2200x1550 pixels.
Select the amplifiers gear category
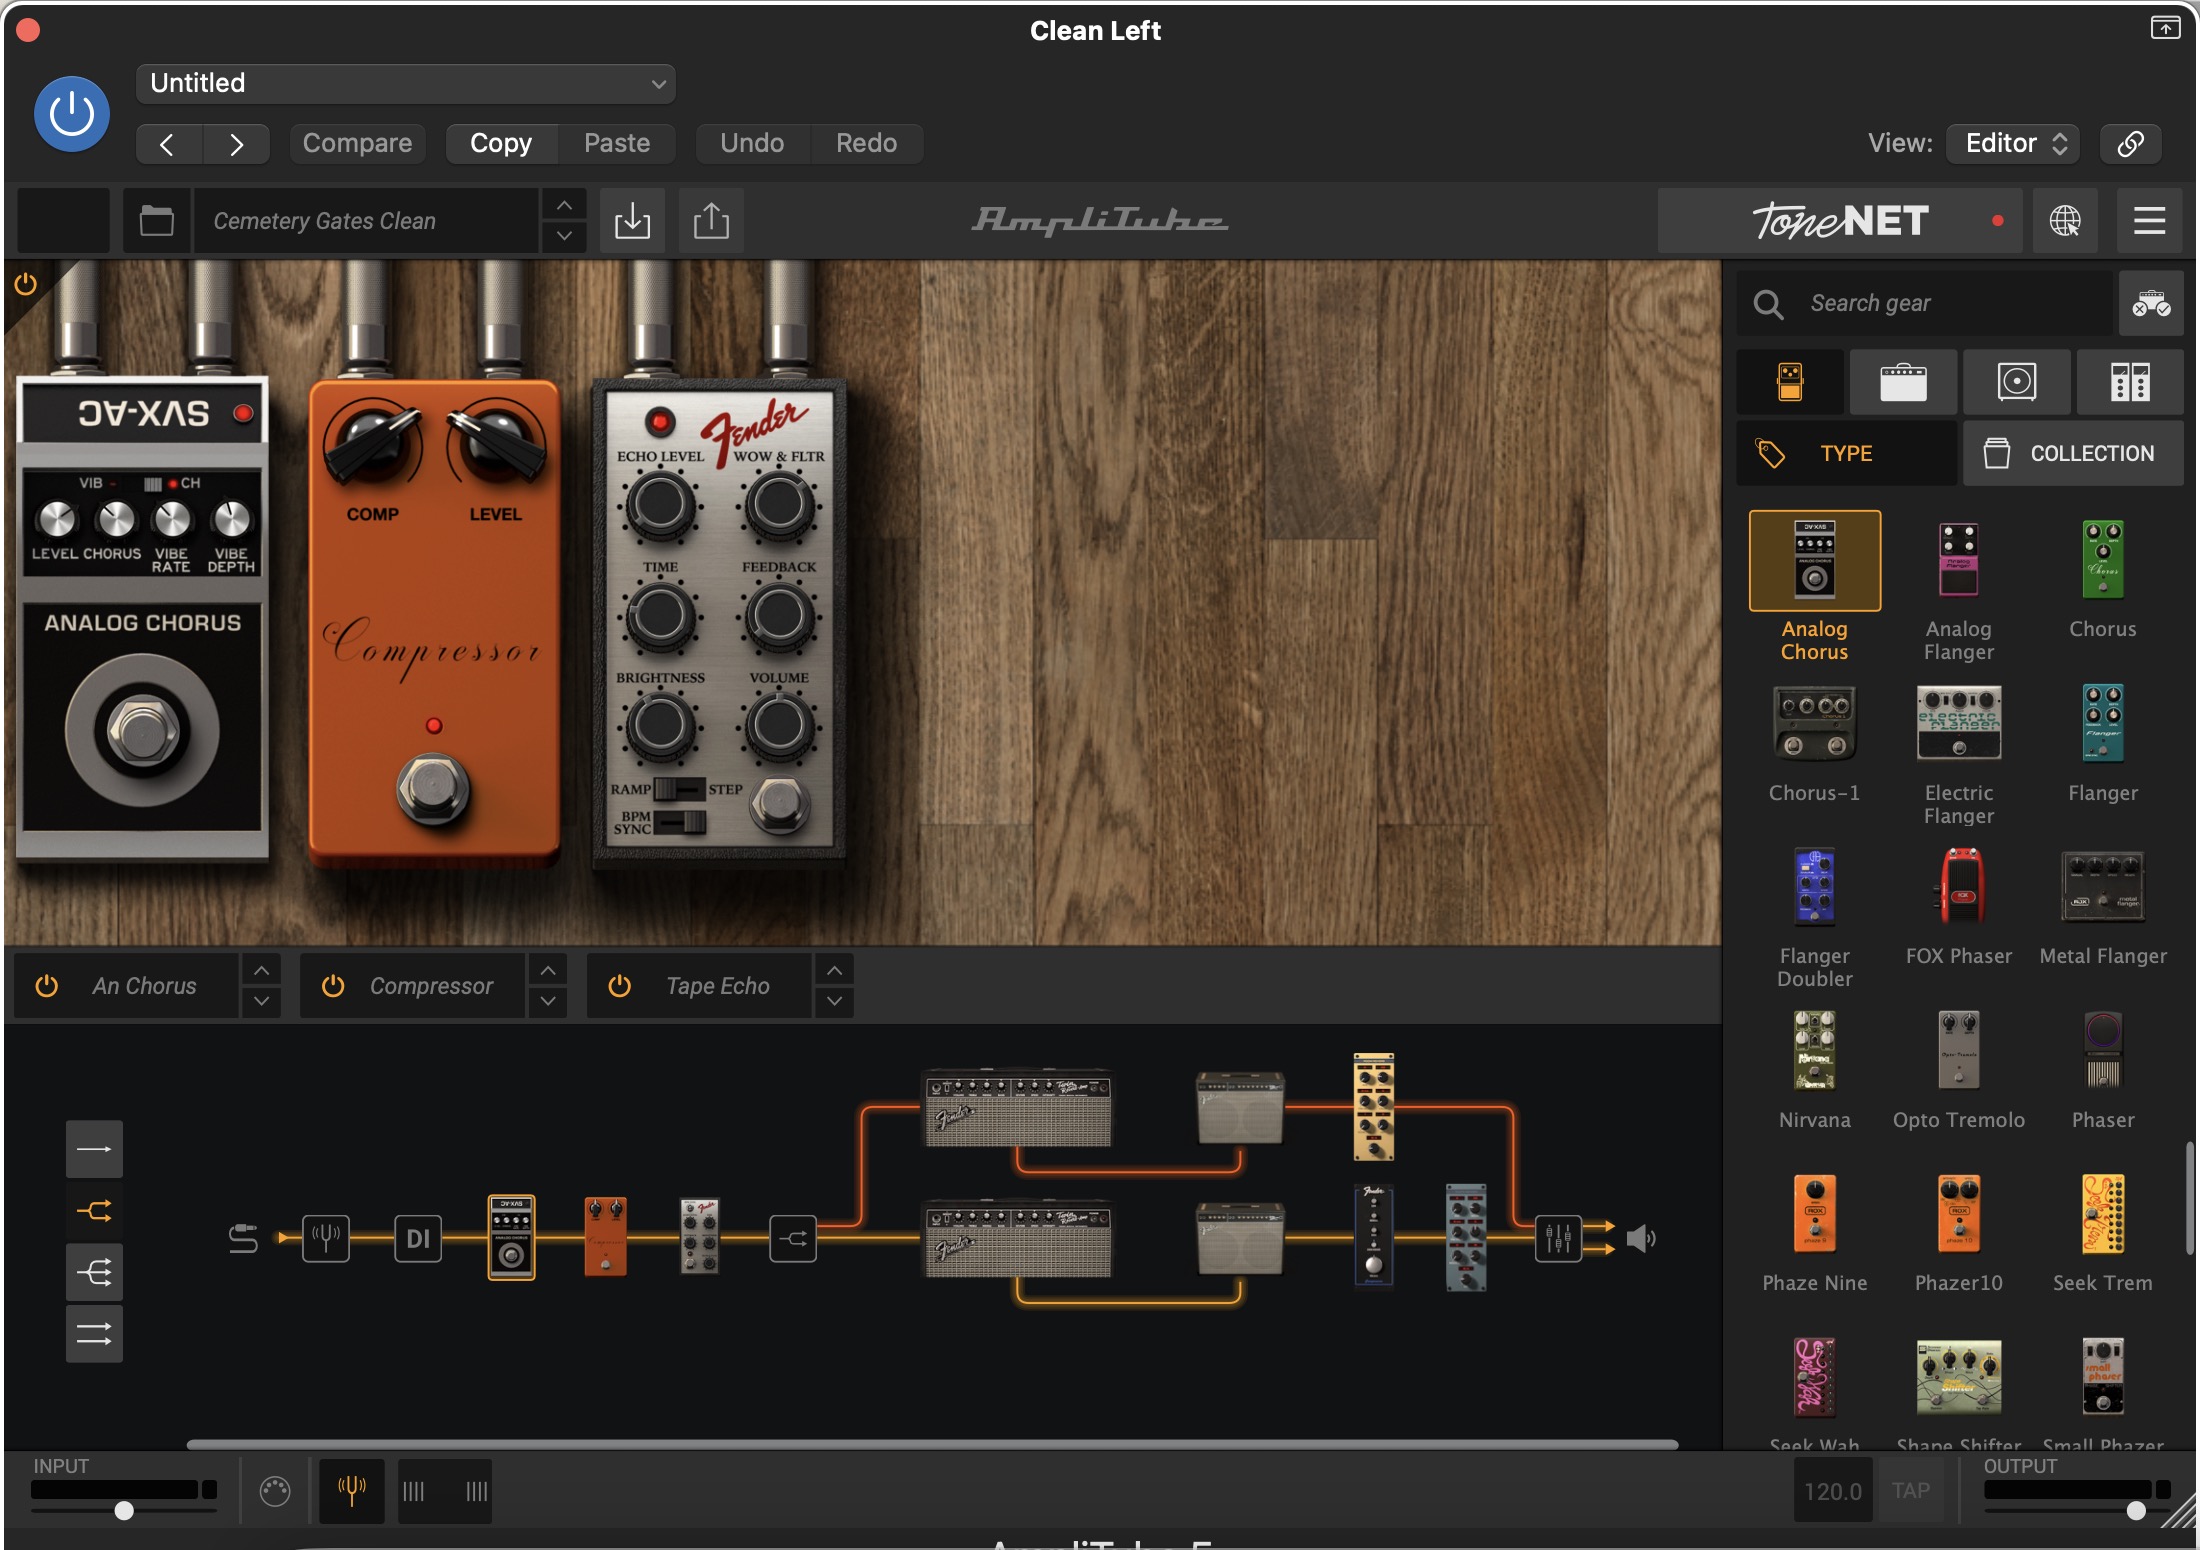point(1903,382)
